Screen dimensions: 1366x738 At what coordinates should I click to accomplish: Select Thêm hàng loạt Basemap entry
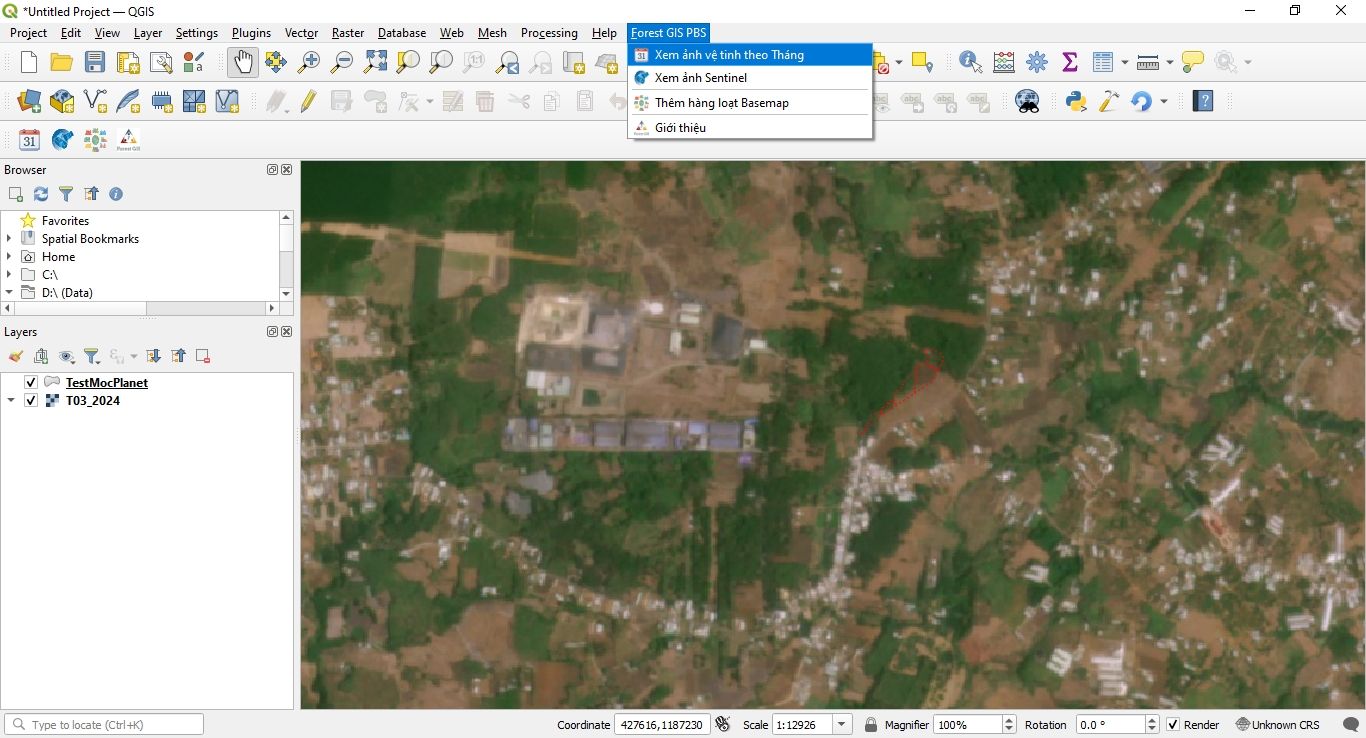[x=721, y=103]
